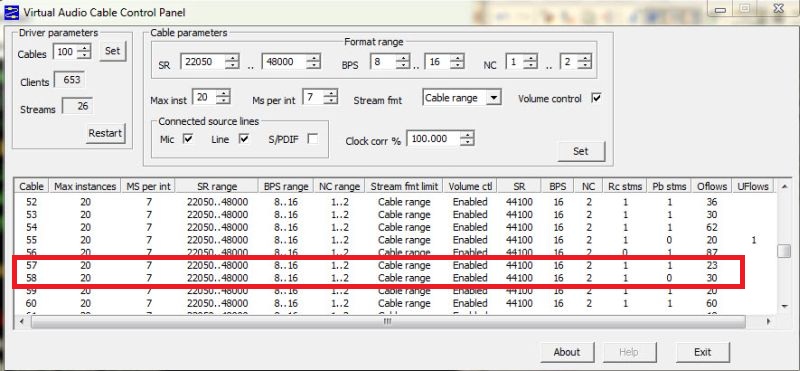Click the Max inst spinner arrows

[x=223, y=97]
